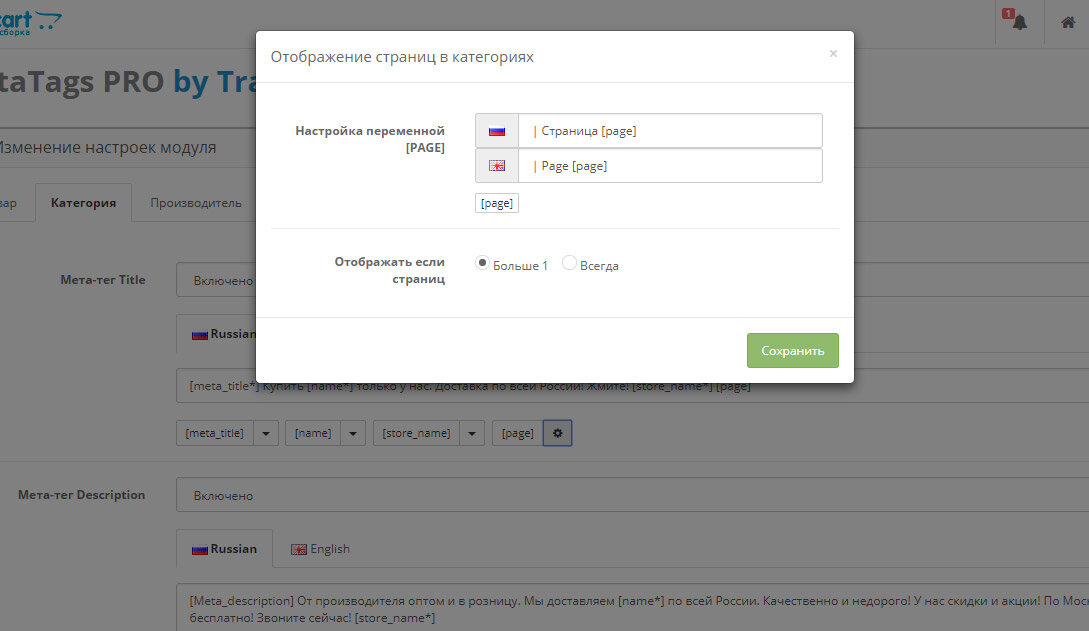The width and height of the screenshot is (1089, 631).
Task: Click the notification bell icon
Action: tap(1019, 22)
